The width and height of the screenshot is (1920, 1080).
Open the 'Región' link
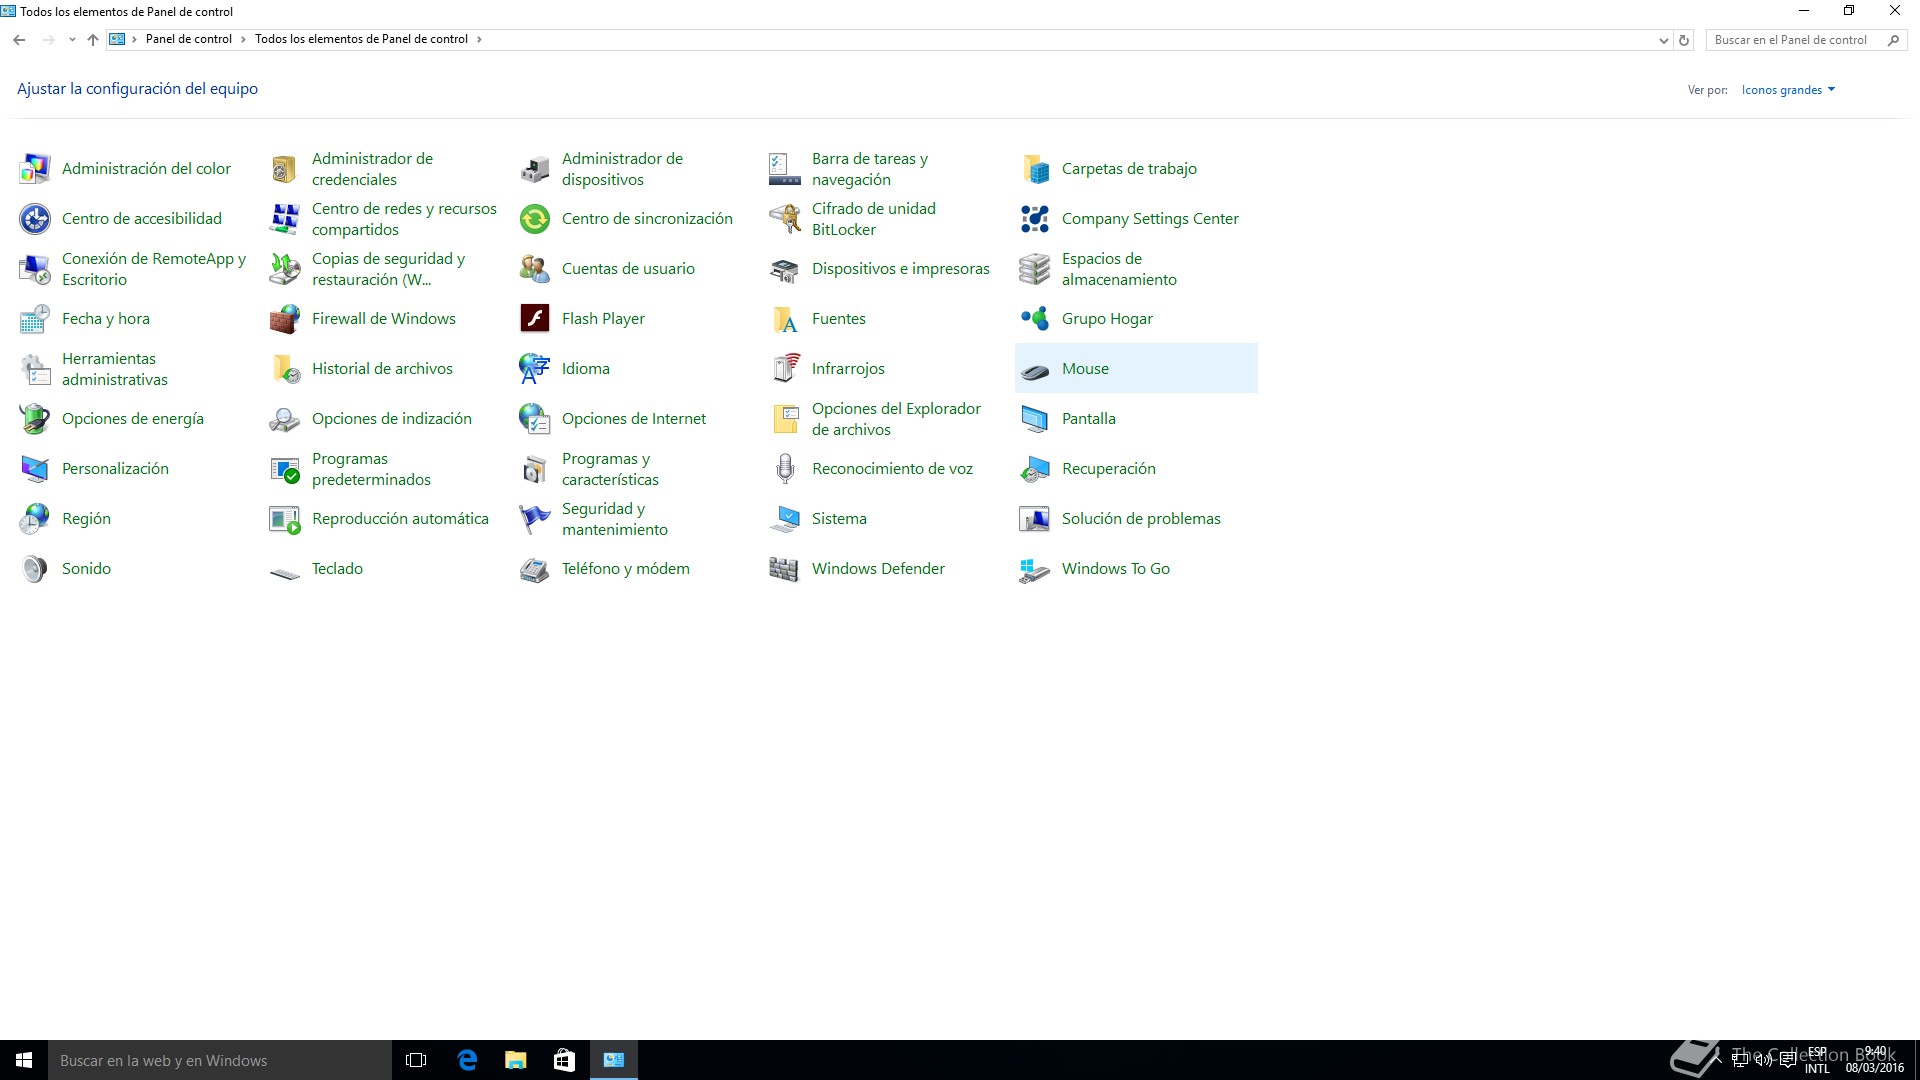point(86,519)
